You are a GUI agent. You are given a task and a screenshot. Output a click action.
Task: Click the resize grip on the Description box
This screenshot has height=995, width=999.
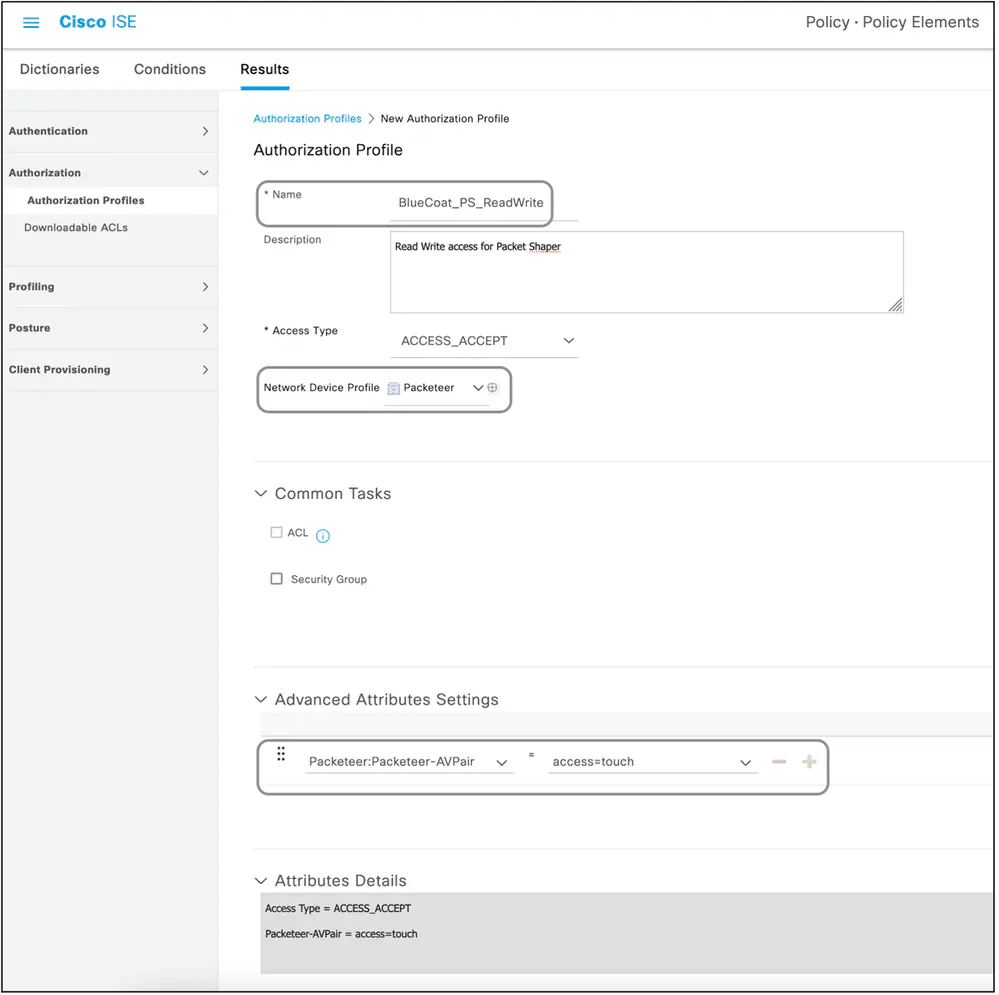tap(897, 306)
